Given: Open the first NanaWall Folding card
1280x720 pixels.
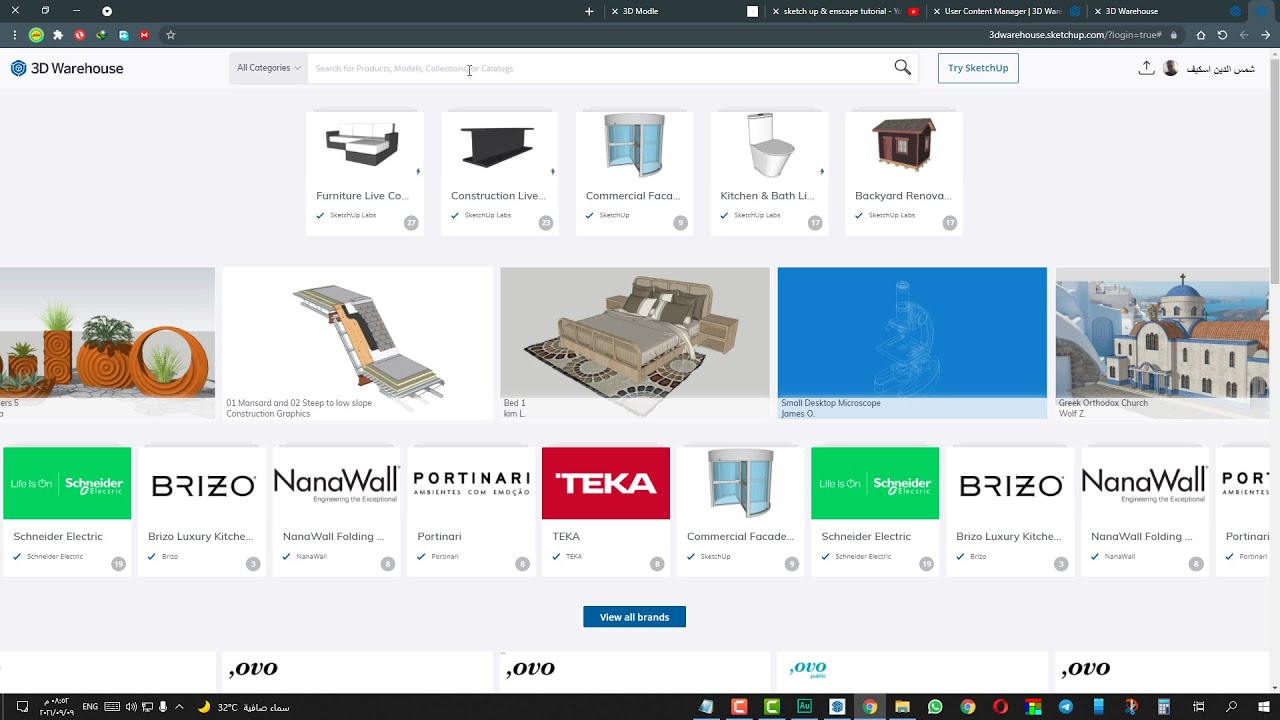Looking at the screenshot, I should point(337,511).
